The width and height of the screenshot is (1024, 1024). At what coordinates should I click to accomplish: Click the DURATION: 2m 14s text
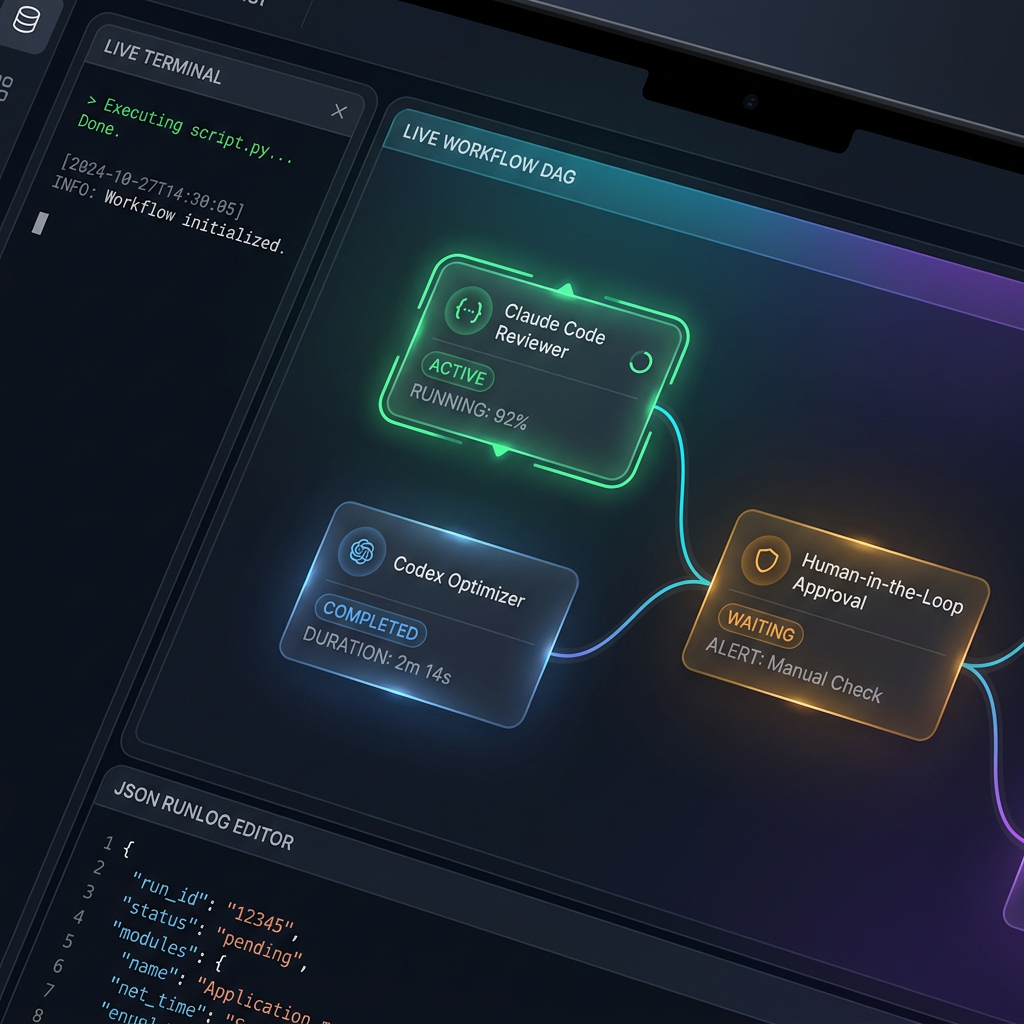point(377,655)
